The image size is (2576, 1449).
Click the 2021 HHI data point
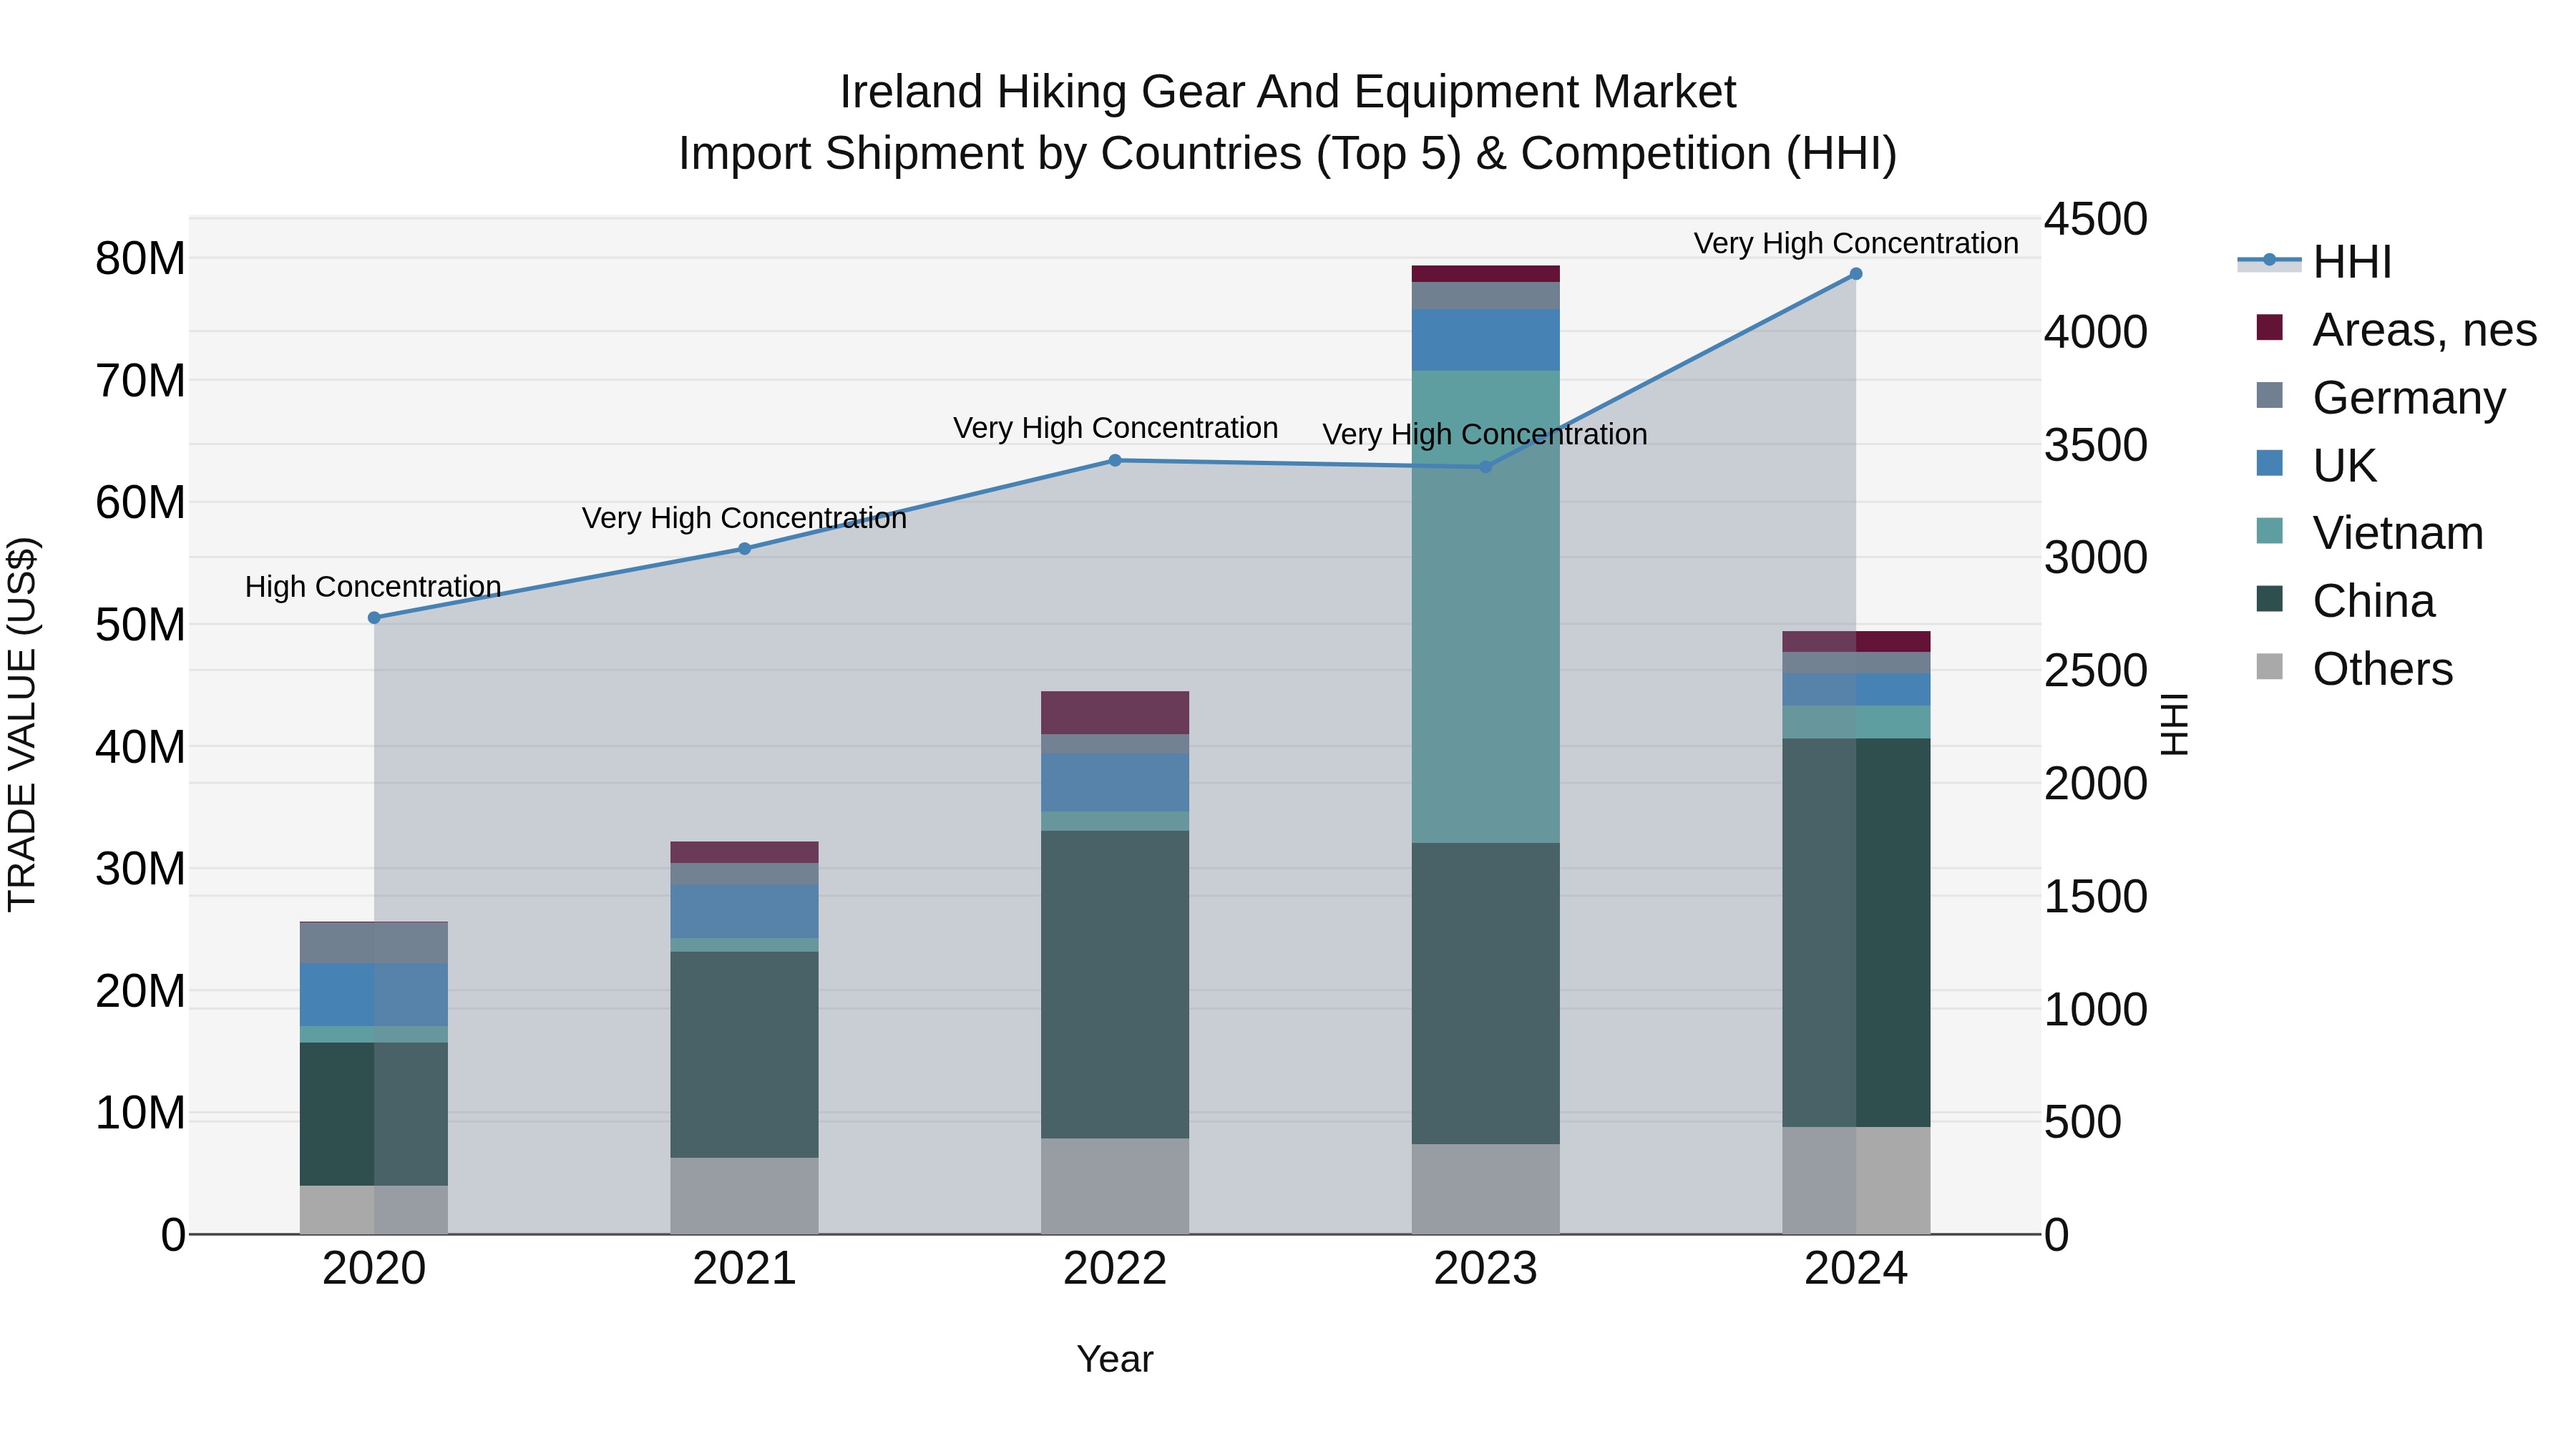(x=744, y=549)
